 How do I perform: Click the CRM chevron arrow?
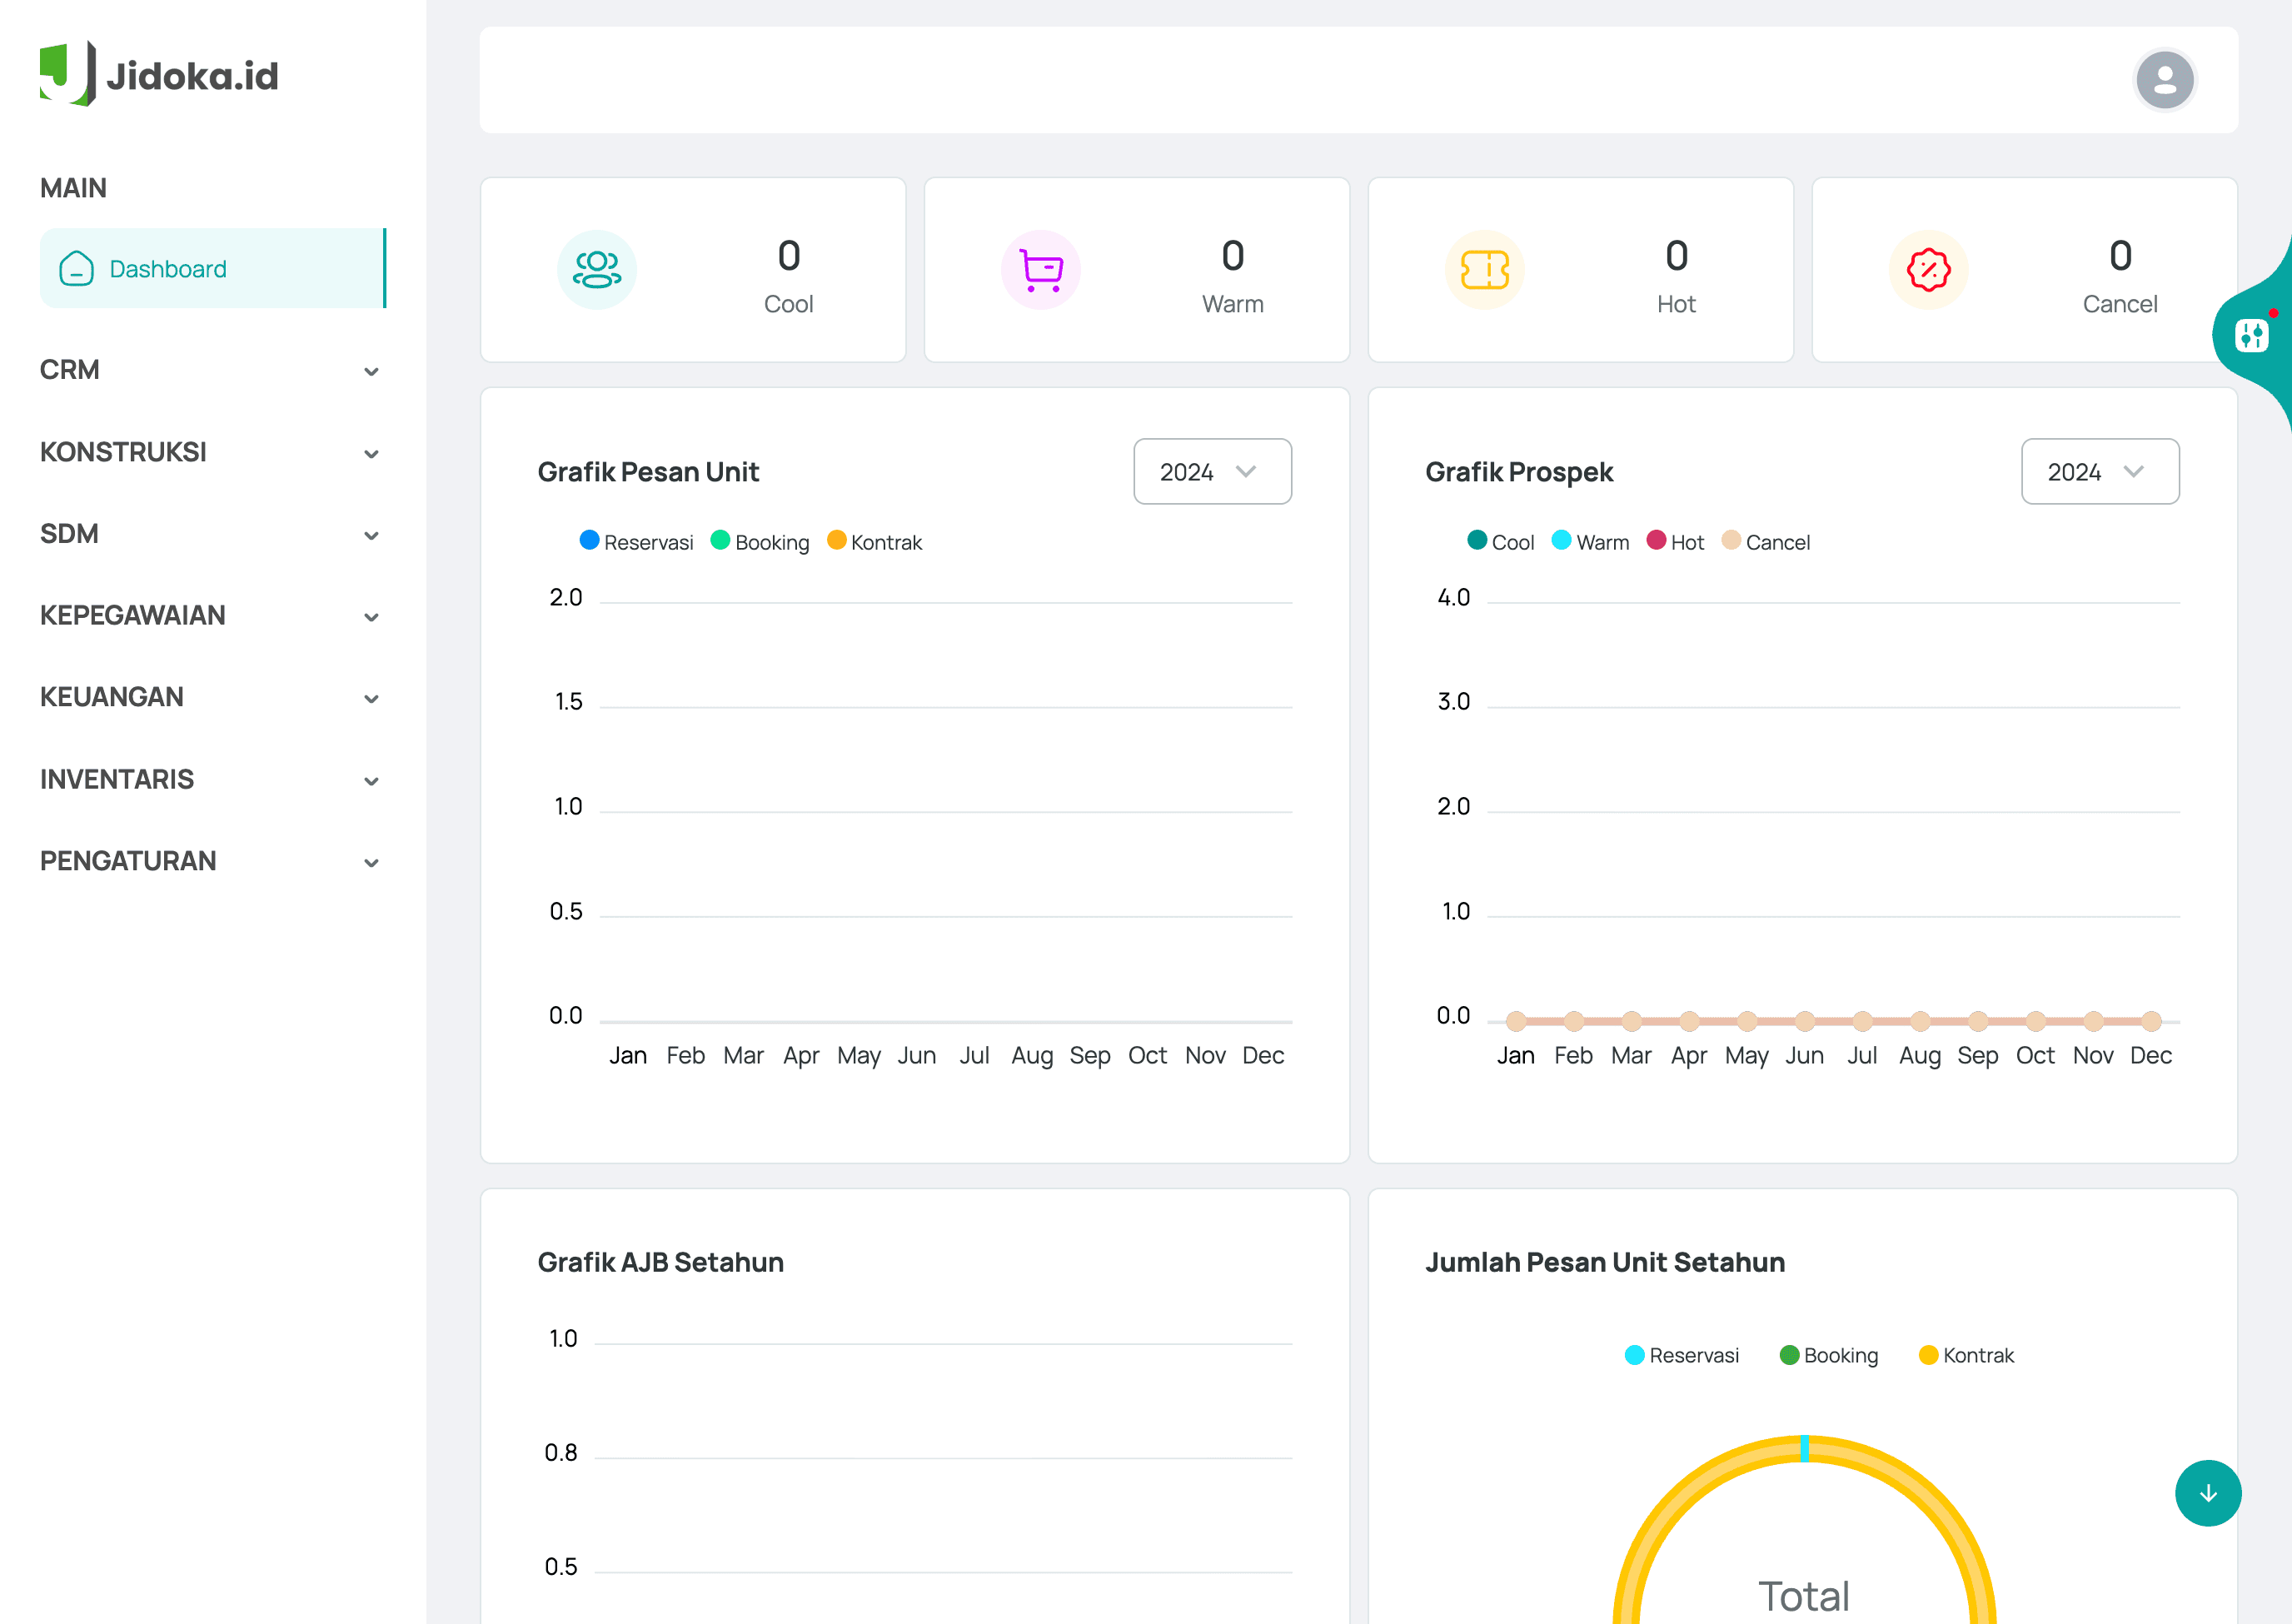371,372
